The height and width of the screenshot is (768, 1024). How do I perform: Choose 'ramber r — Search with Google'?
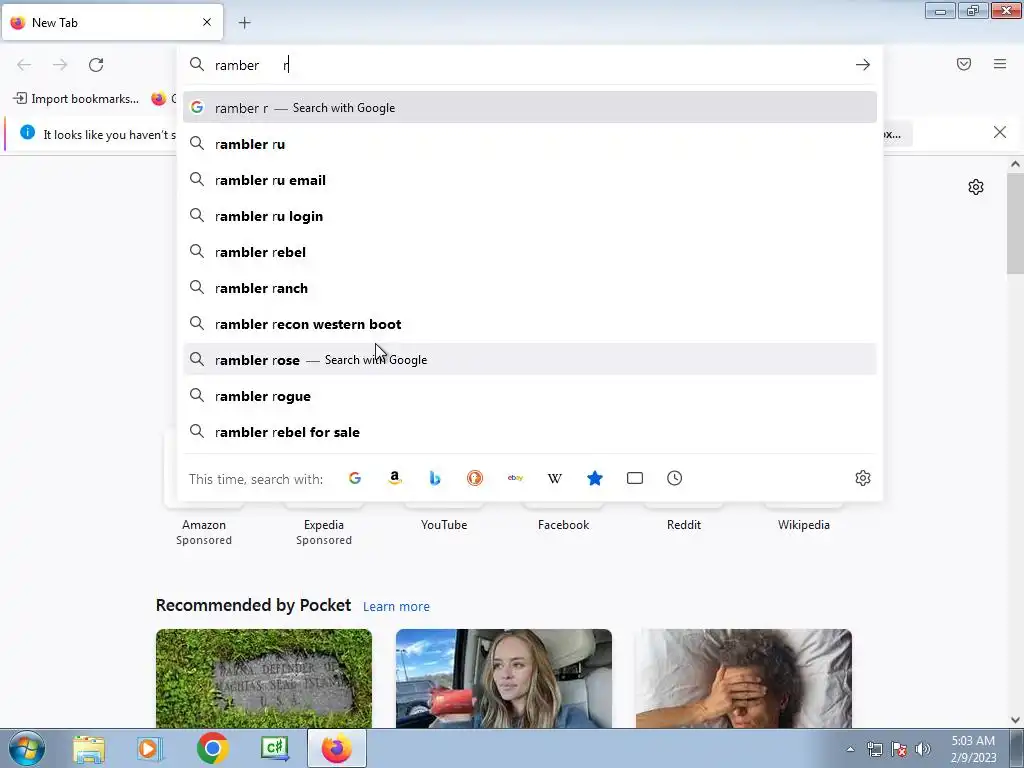click(530, 108)
